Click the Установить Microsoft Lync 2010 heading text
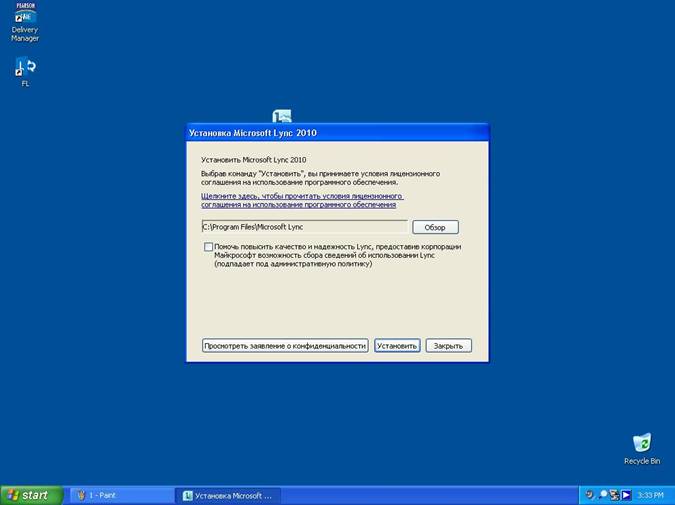Screen dimensions: 675x505 tap(254, 160)
